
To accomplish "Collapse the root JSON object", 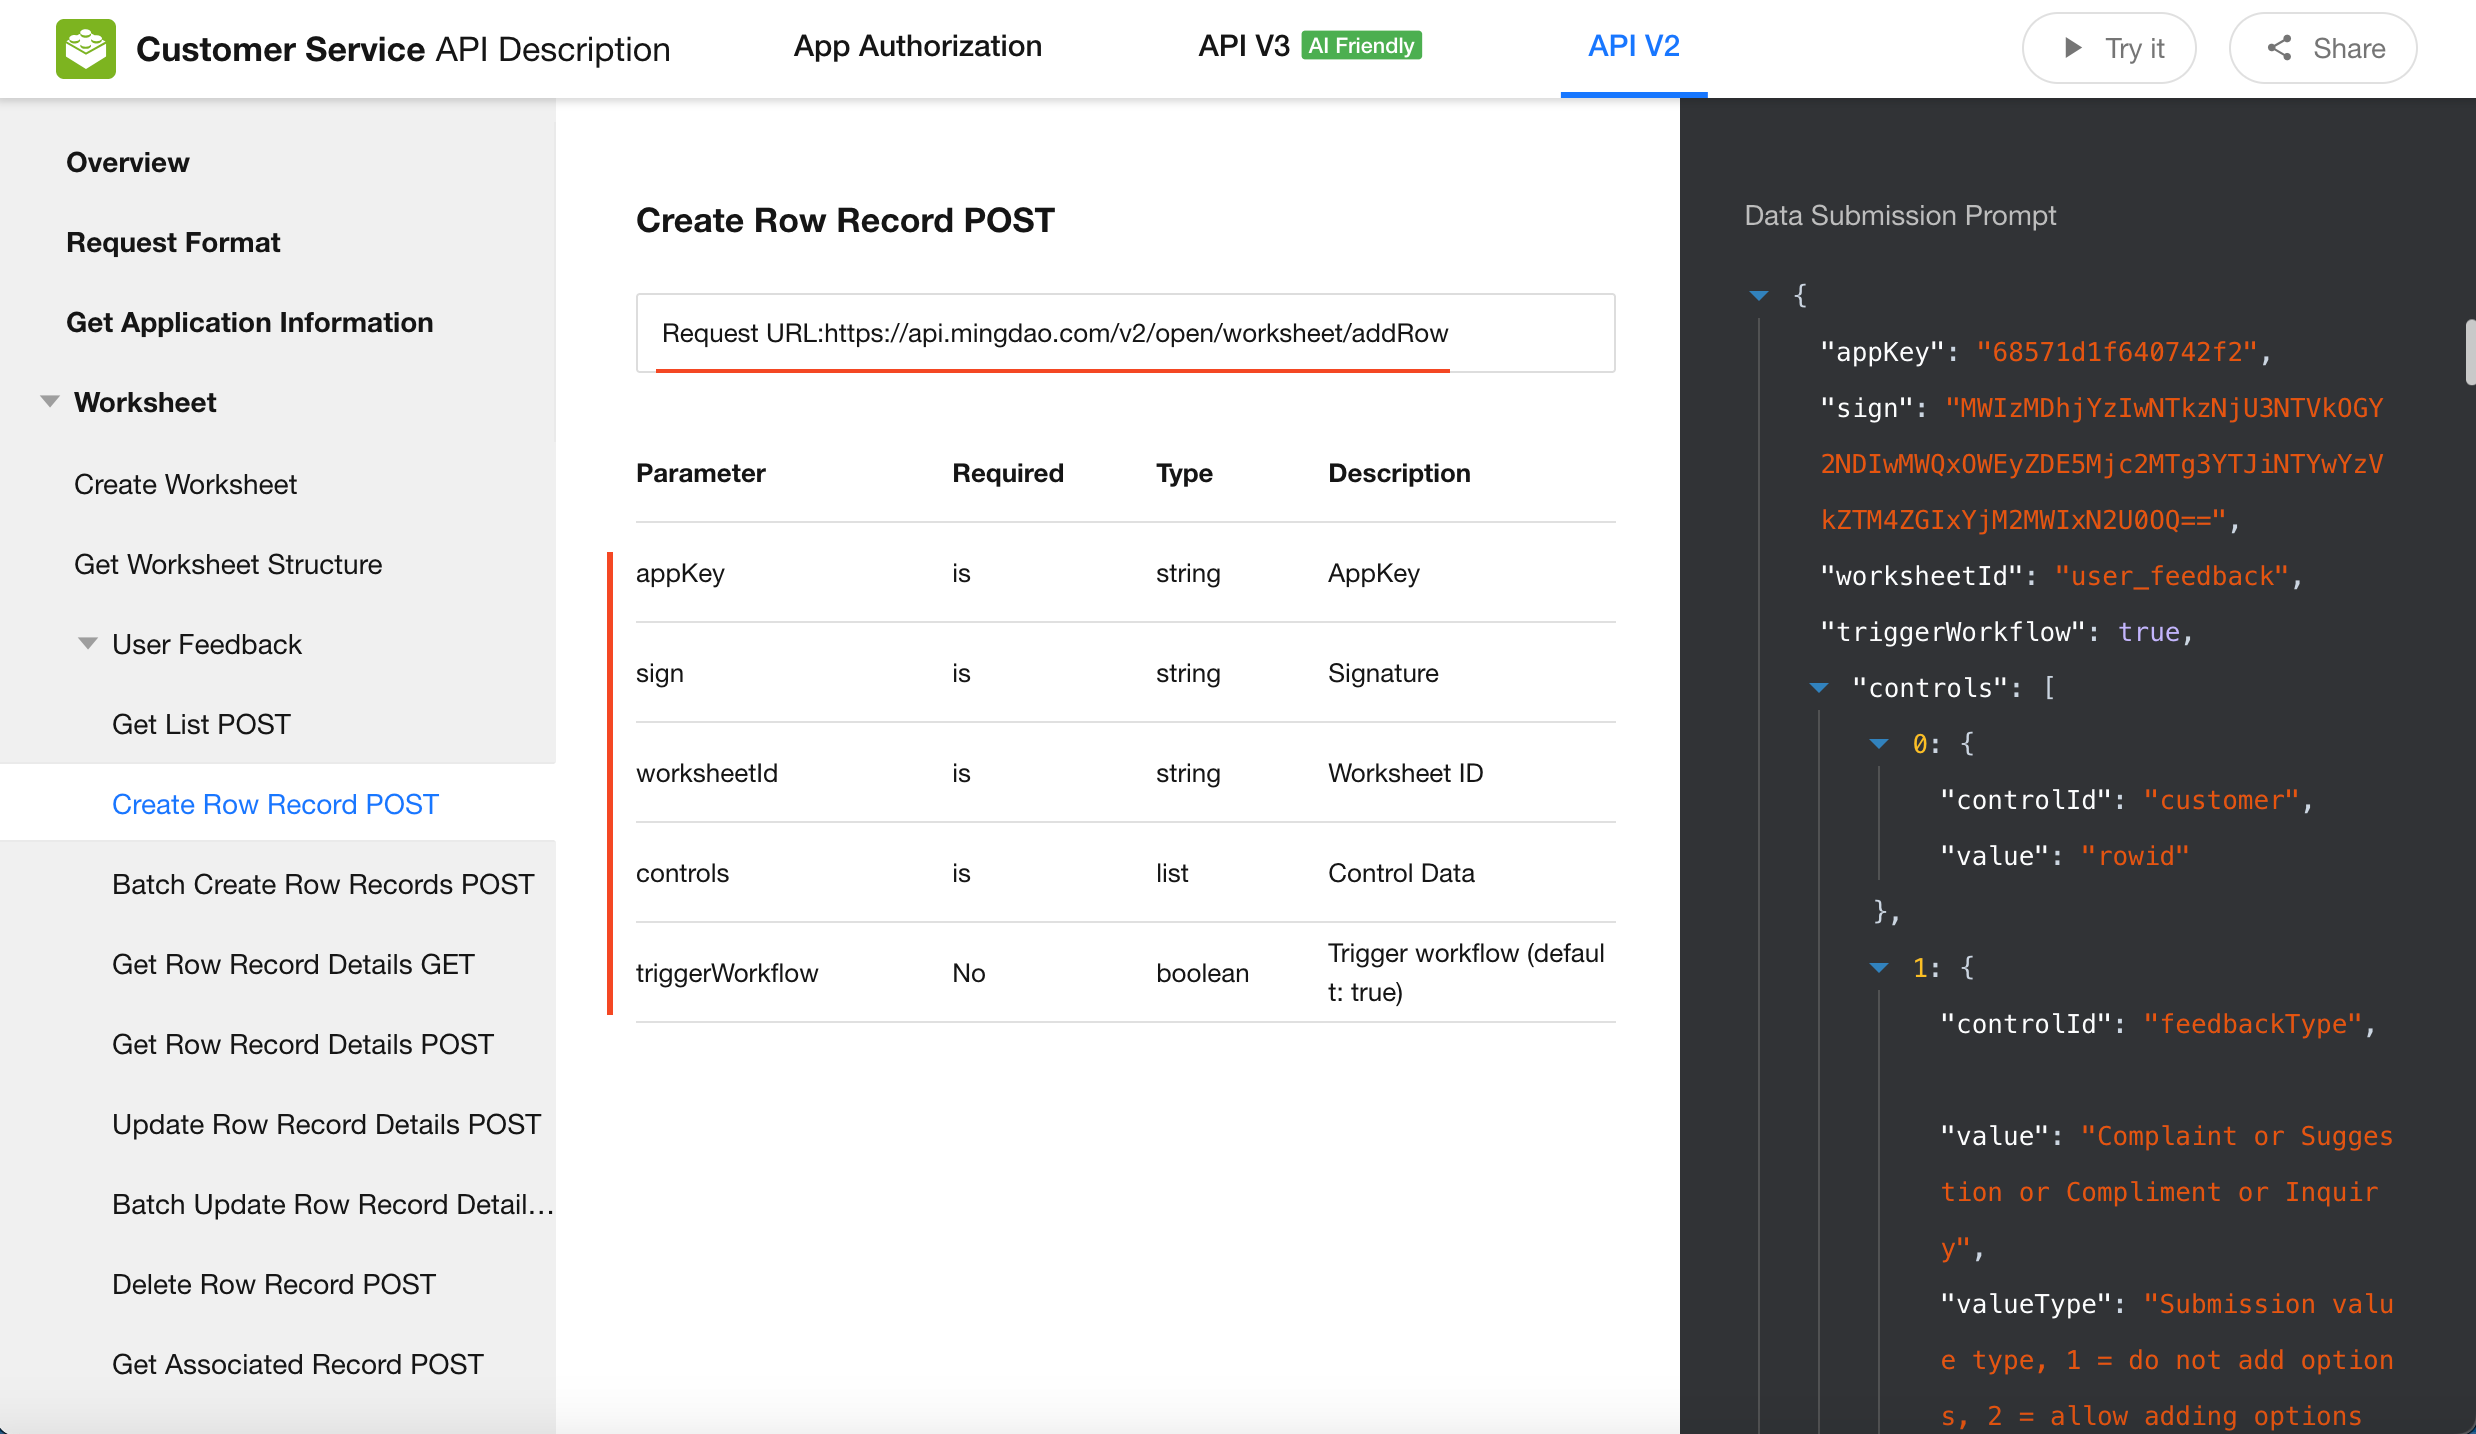I will coord(1759,295).
